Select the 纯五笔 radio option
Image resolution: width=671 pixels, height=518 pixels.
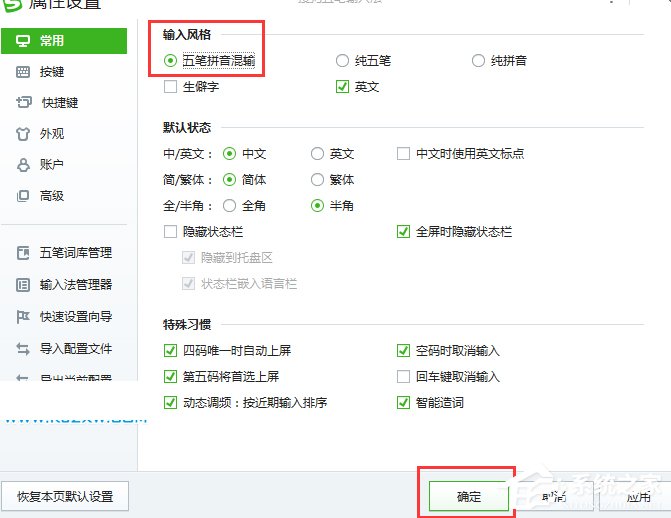click(342, 61)
